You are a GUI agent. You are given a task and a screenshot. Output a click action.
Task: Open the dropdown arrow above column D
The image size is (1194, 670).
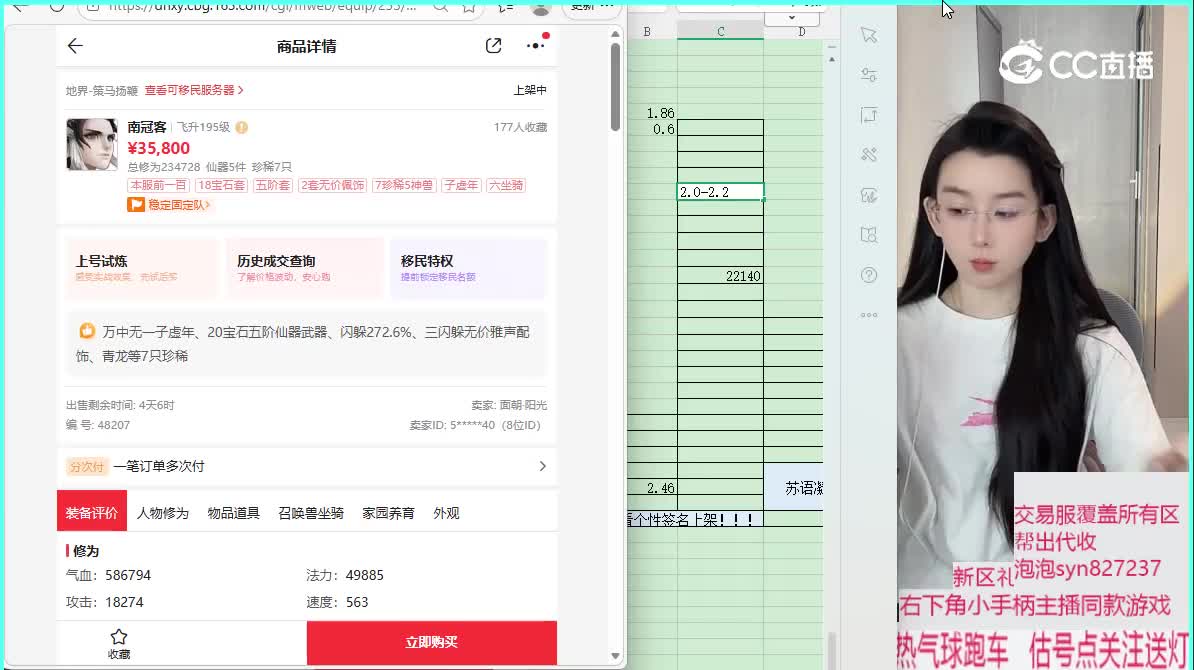point(792,18)
